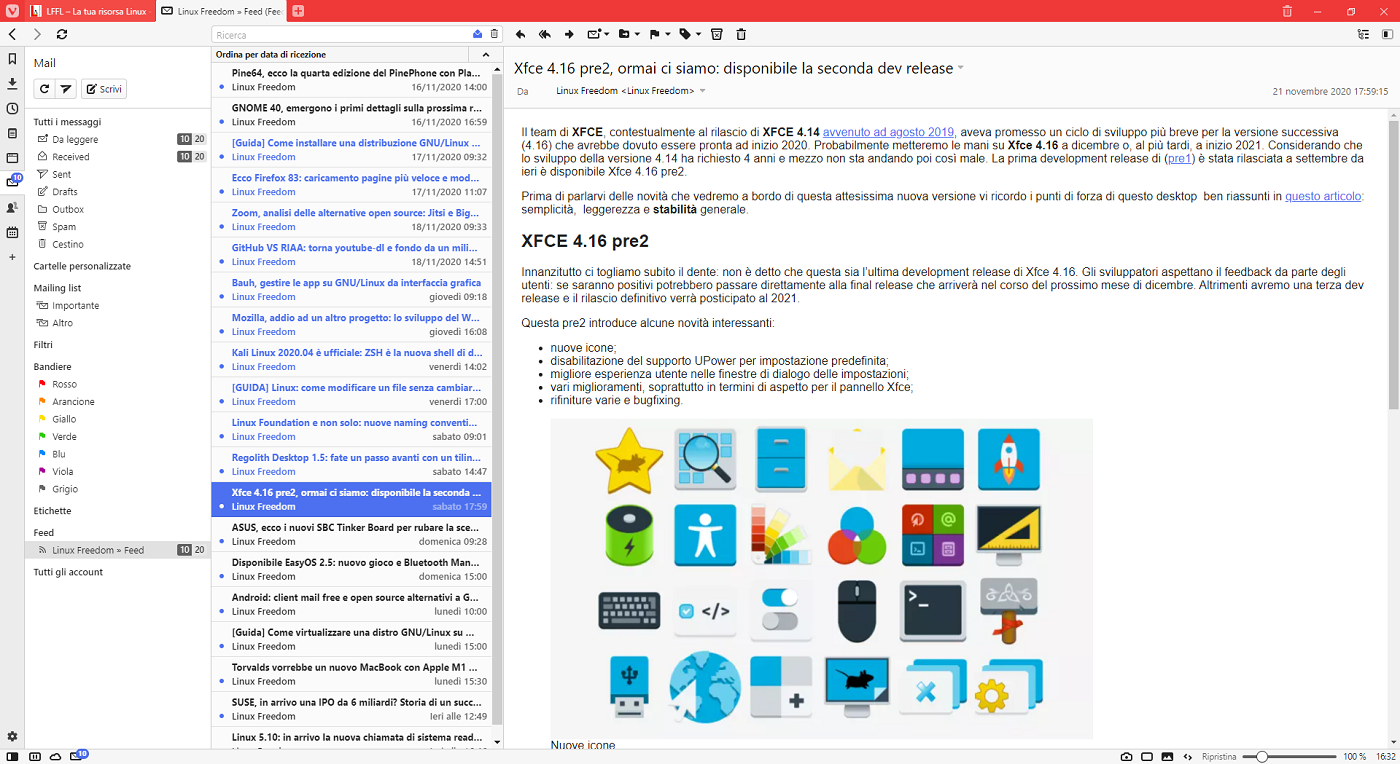Click the capture page camera icon
The image size is (1400, 764).
[x=1126, y=756]
